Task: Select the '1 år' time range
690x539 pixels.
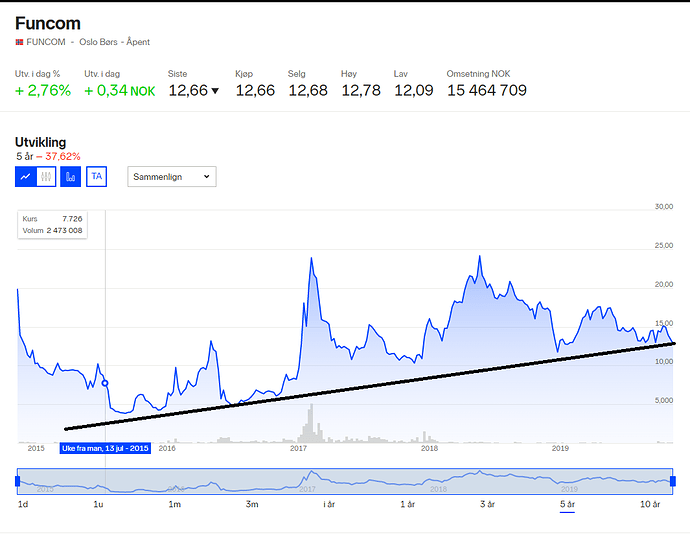Action: pos(407,504)
